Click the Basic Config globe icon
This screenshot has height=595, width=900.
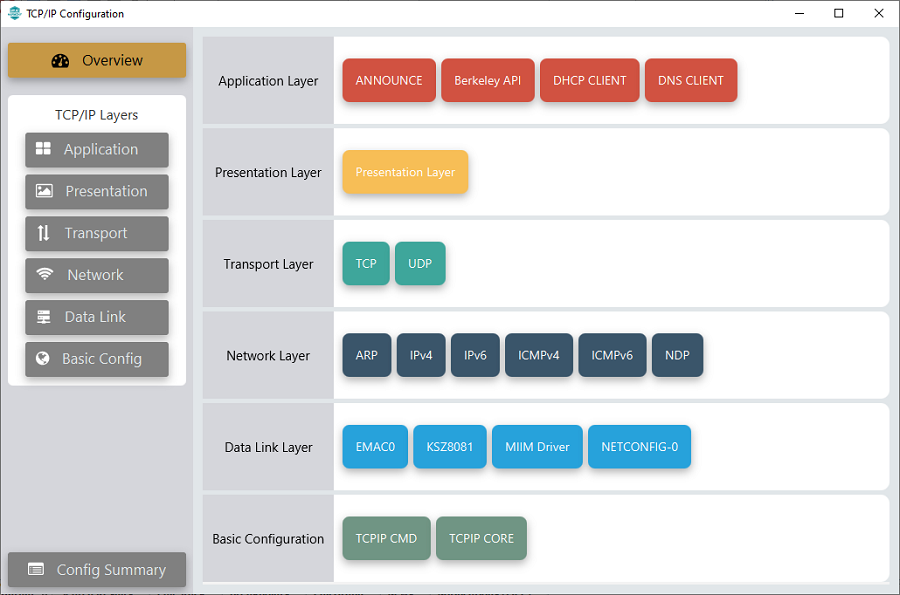(43, 359)
